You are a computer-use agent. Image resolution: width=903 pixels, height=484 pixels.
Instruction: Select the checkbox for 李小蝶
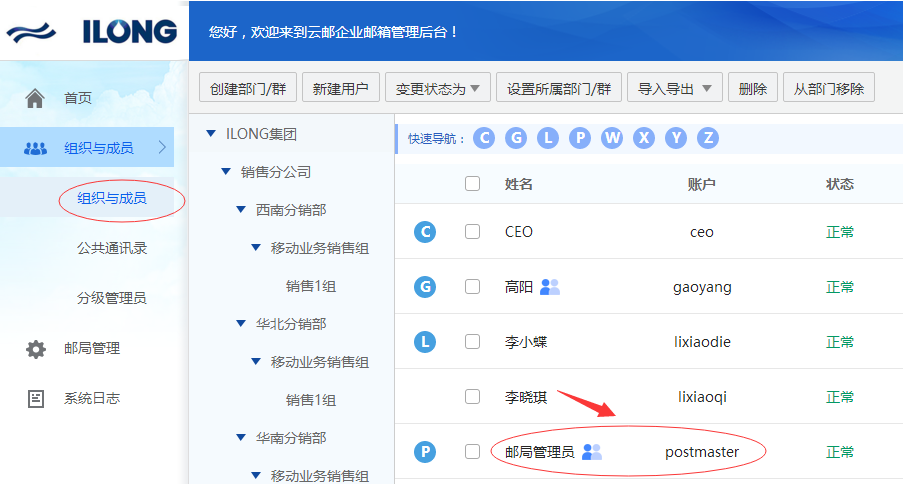click(473, 342)
